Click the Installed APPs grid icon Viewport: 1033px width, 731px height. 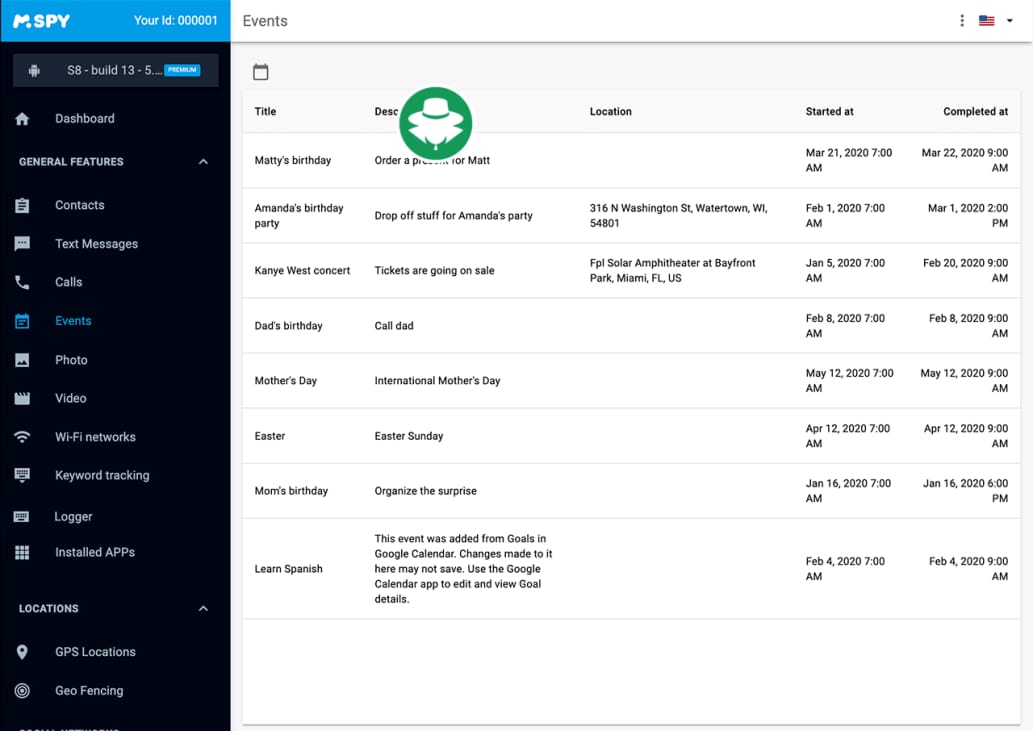click(22, 552)
